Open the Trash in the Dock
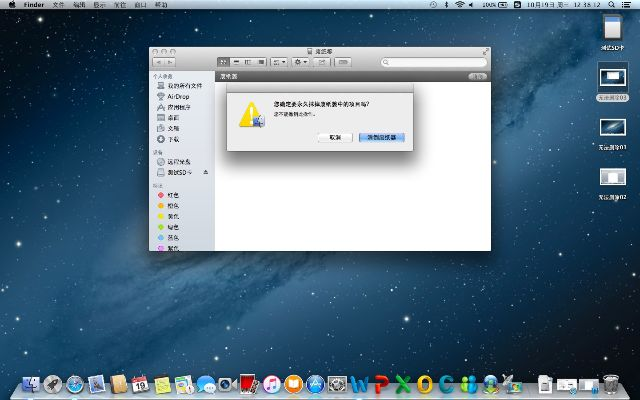Screen dimensions: 640x400 pos(611,384)
